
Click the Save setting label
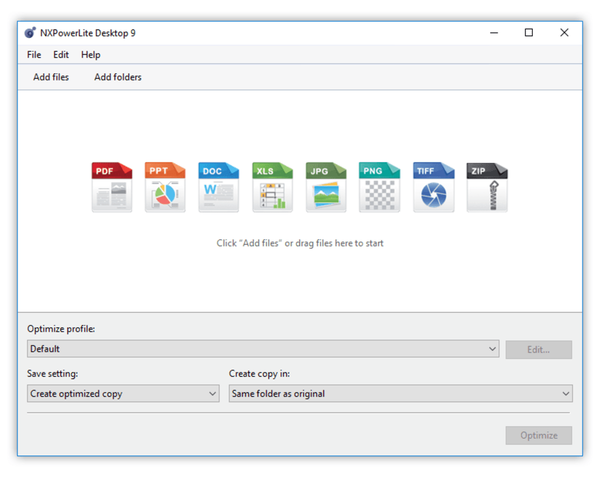[x=52, y=373]
